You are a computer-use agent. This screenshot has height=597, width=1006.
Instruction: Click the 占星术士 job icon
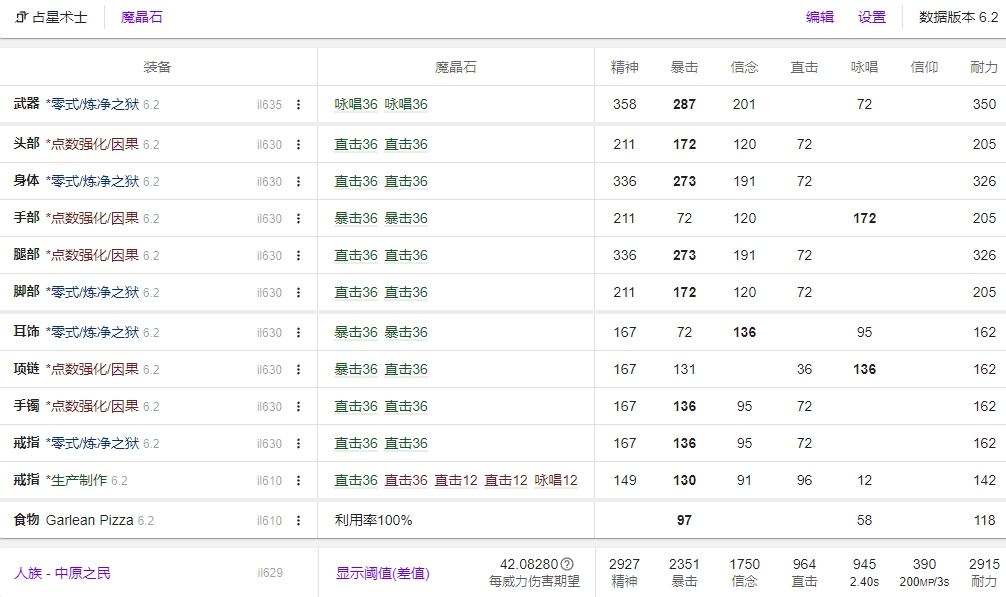(x=21, y=17)
